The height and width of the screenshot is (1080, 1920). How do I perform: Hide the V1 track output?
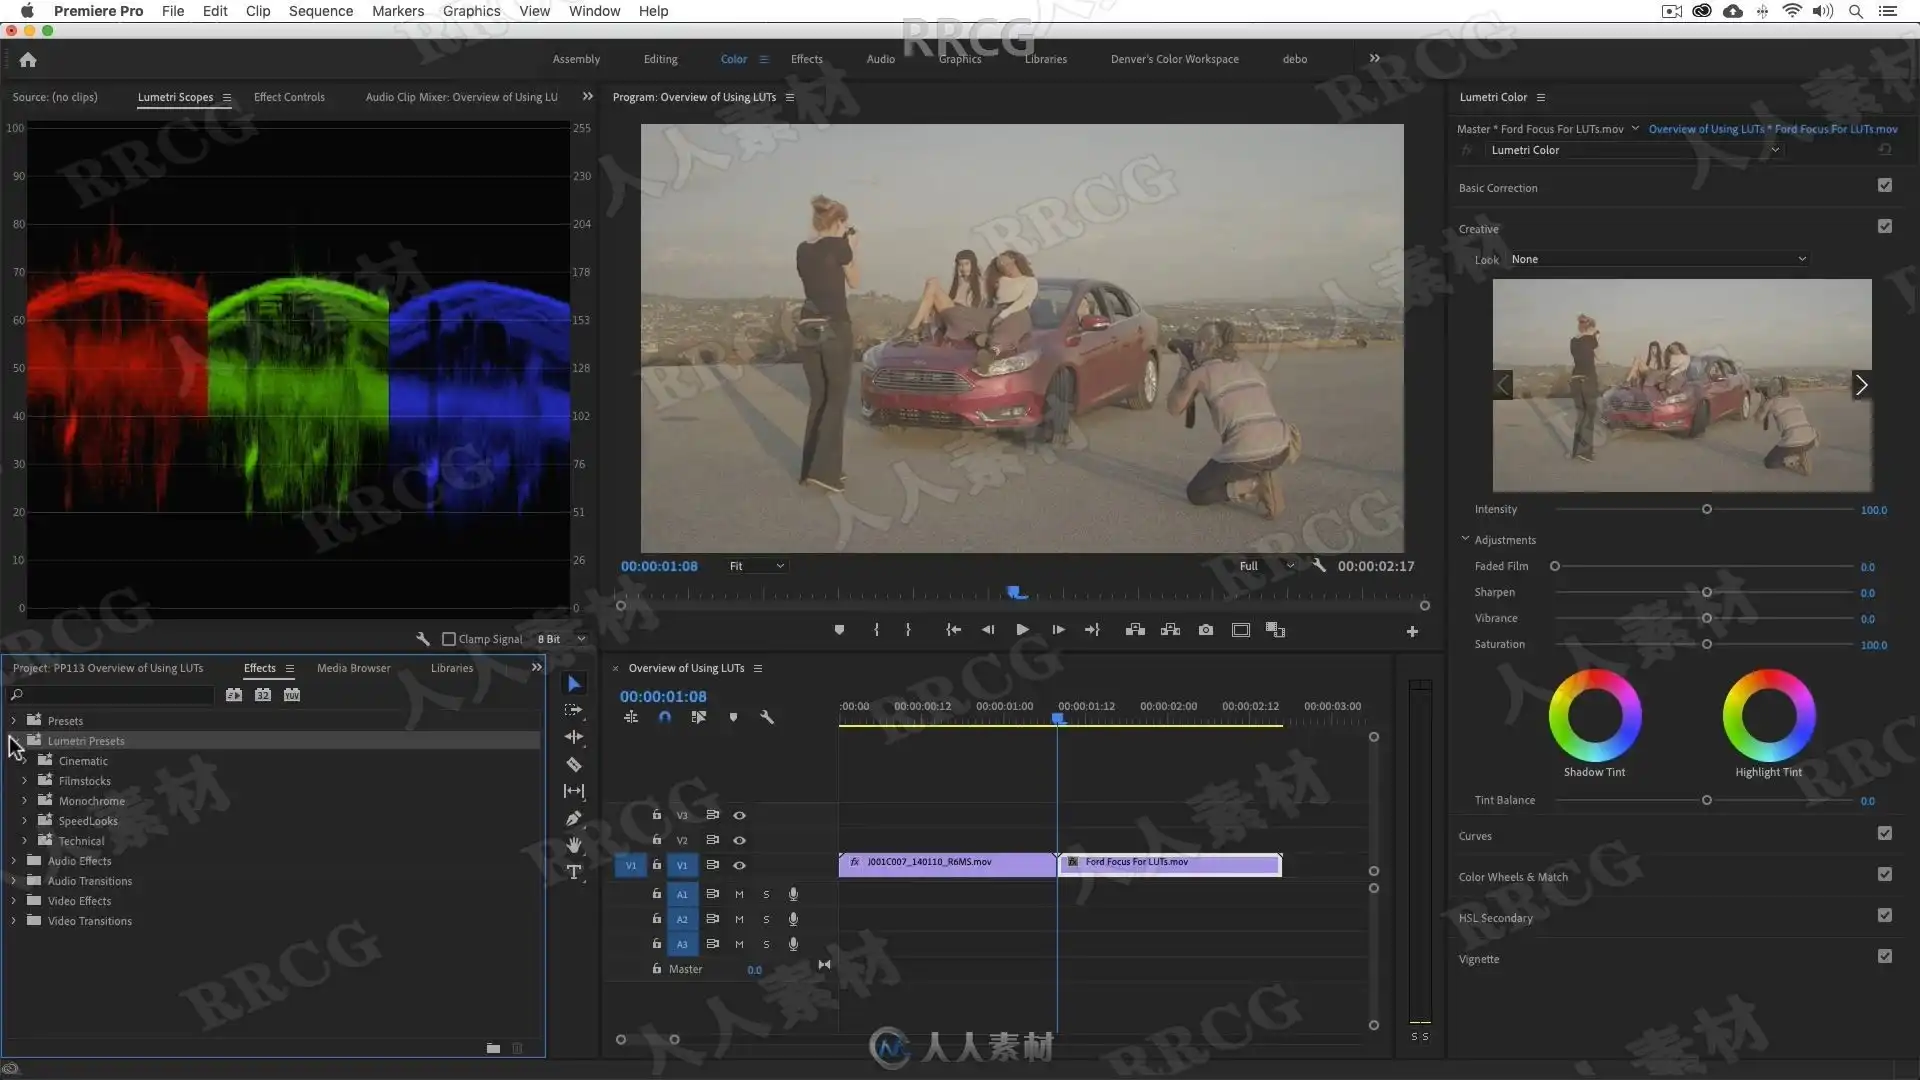[x=740, y=866]
